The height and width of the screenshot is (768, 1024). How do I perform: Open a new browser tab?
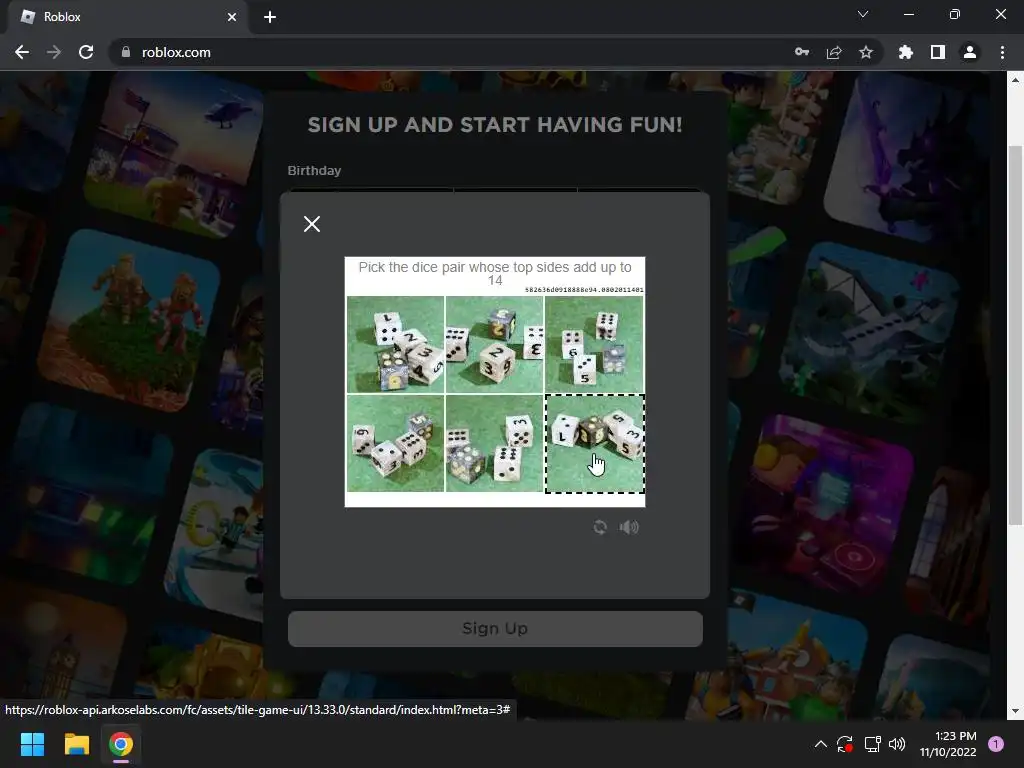[x=270, y=17]
